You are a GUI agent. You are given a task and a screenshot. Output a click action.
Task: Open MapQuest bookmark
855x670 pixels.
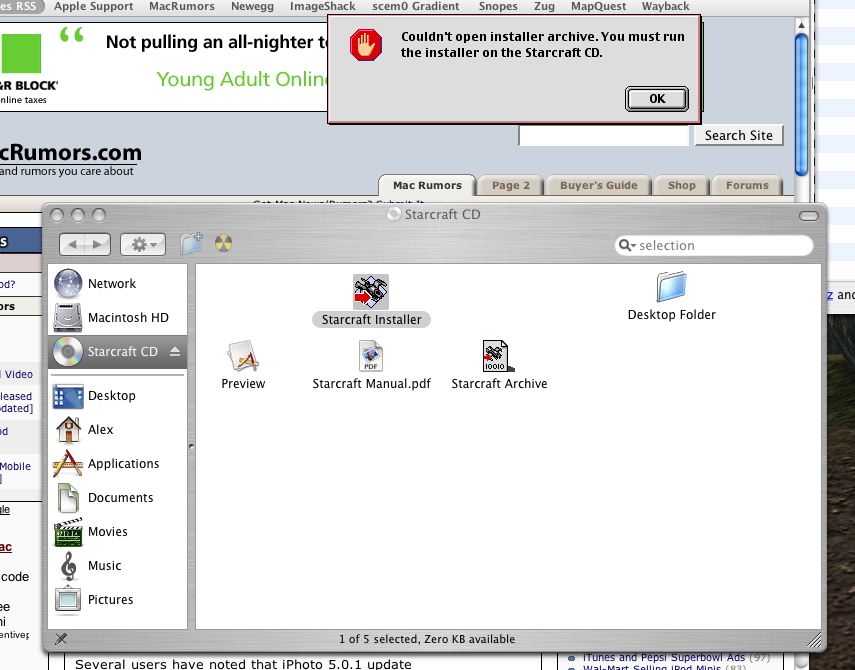click(599, 7)
